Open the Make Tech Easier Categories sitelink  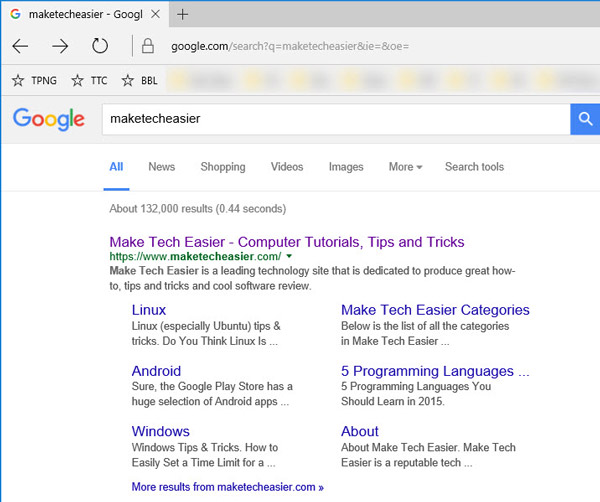pos(435,310)
